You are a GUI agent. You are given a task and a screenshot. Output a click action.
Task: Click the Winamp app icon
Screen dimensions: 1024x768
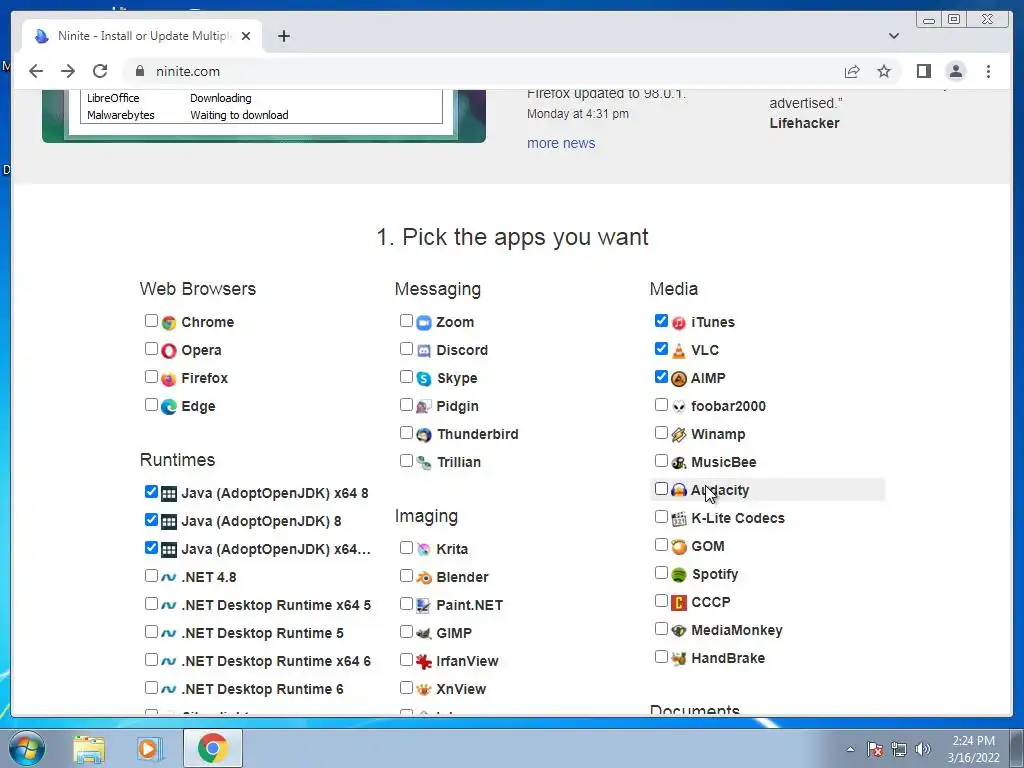[679, 435]
